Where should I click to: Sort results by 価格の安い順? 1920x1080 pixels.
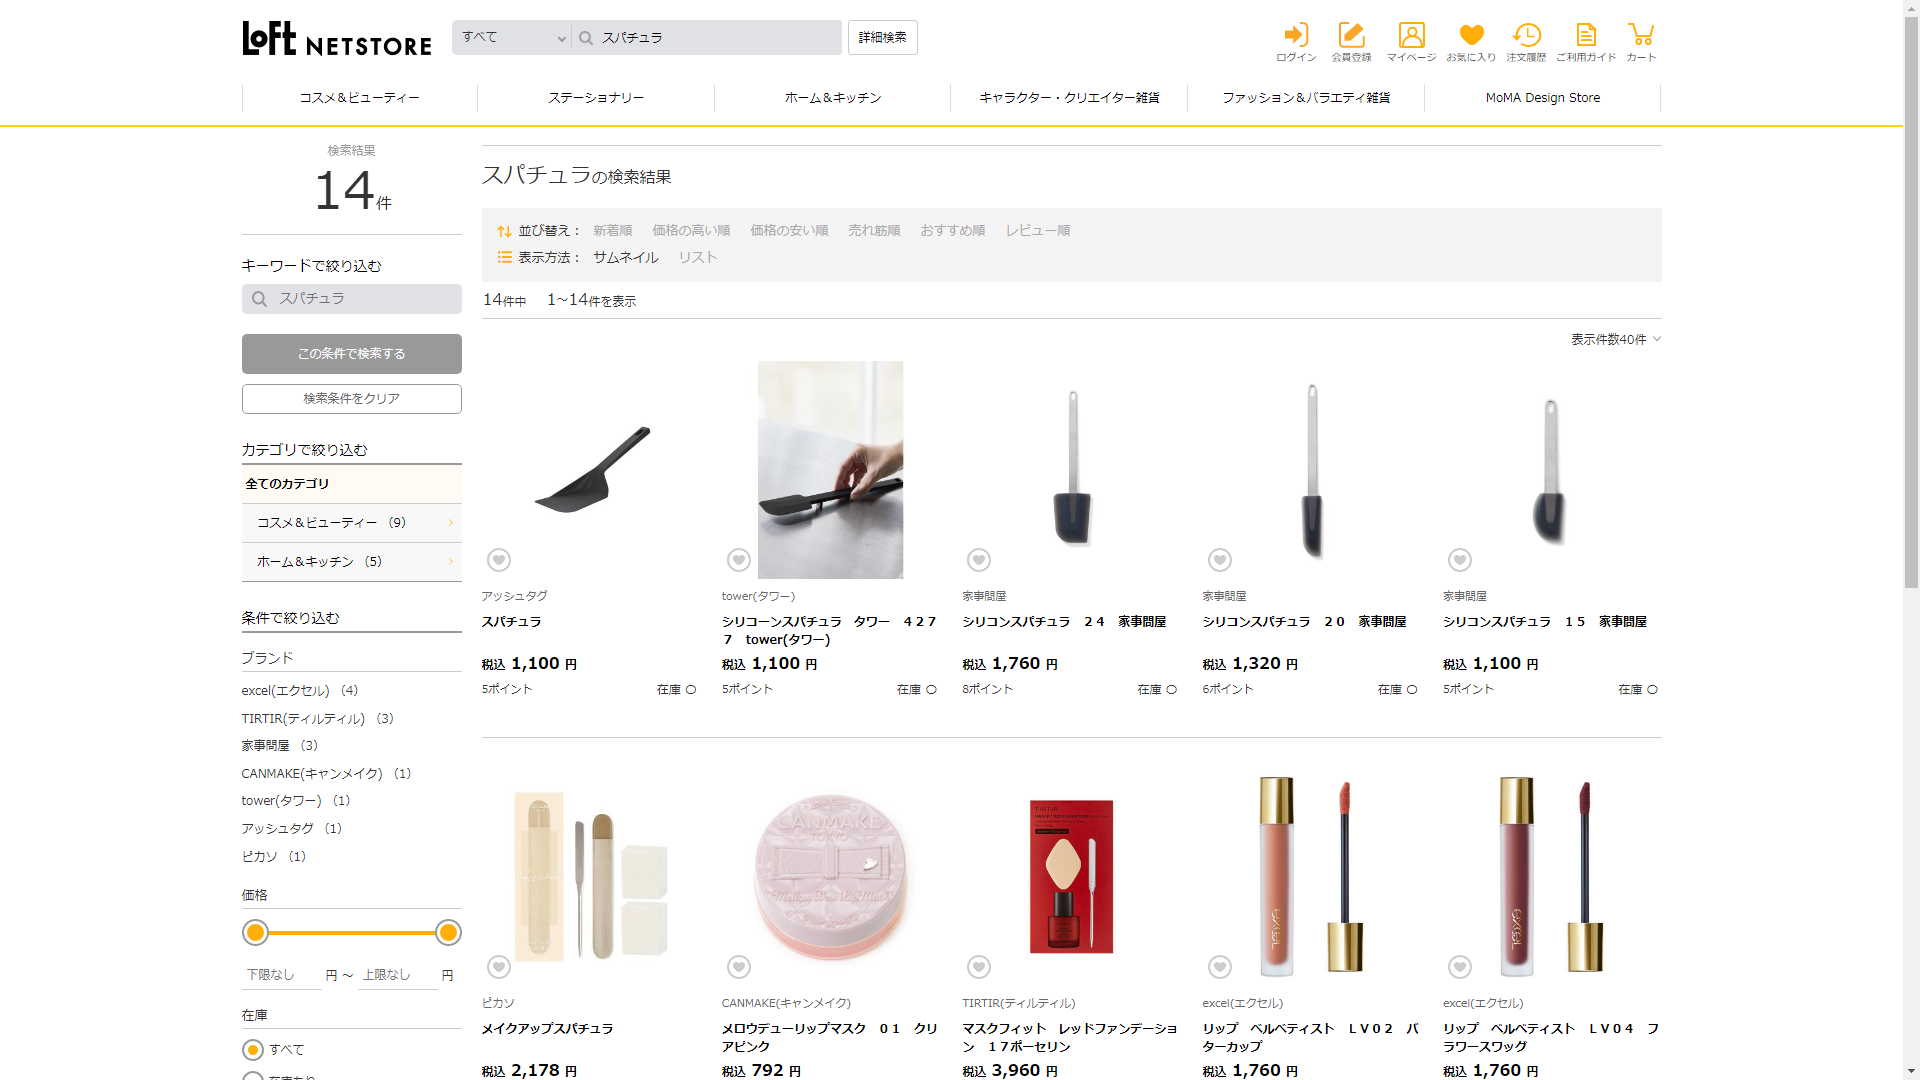point(789,231)
